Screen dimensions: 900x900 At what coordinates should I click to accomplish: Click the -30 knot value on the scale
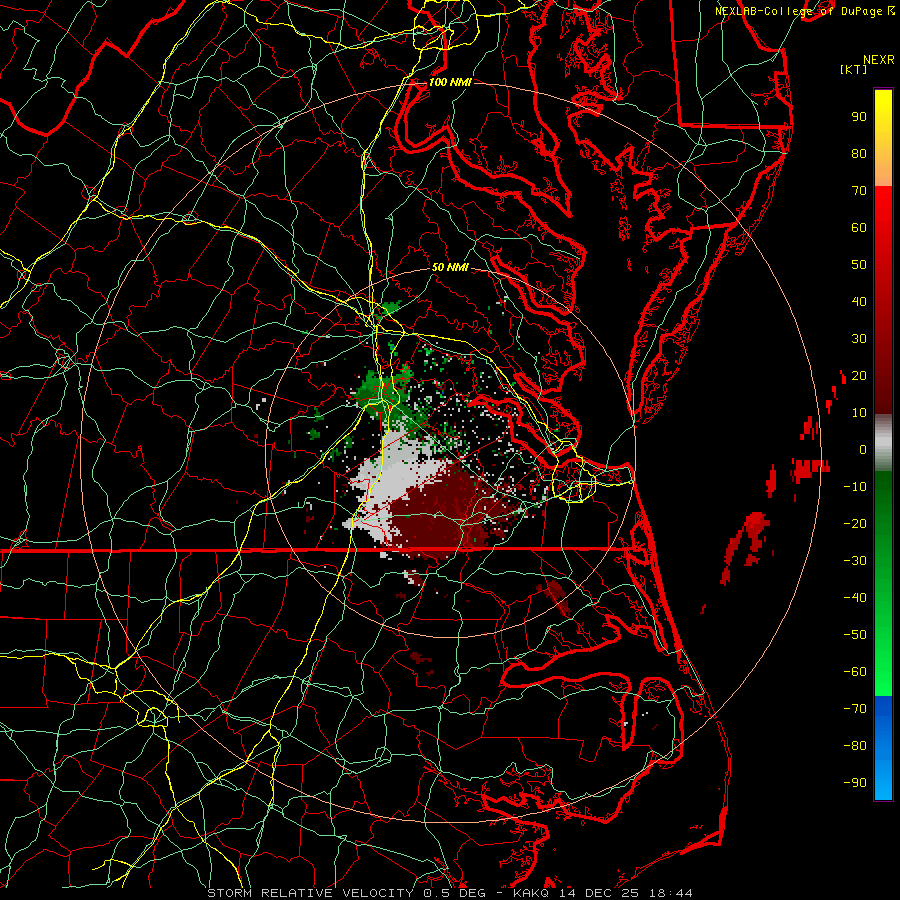855,561
